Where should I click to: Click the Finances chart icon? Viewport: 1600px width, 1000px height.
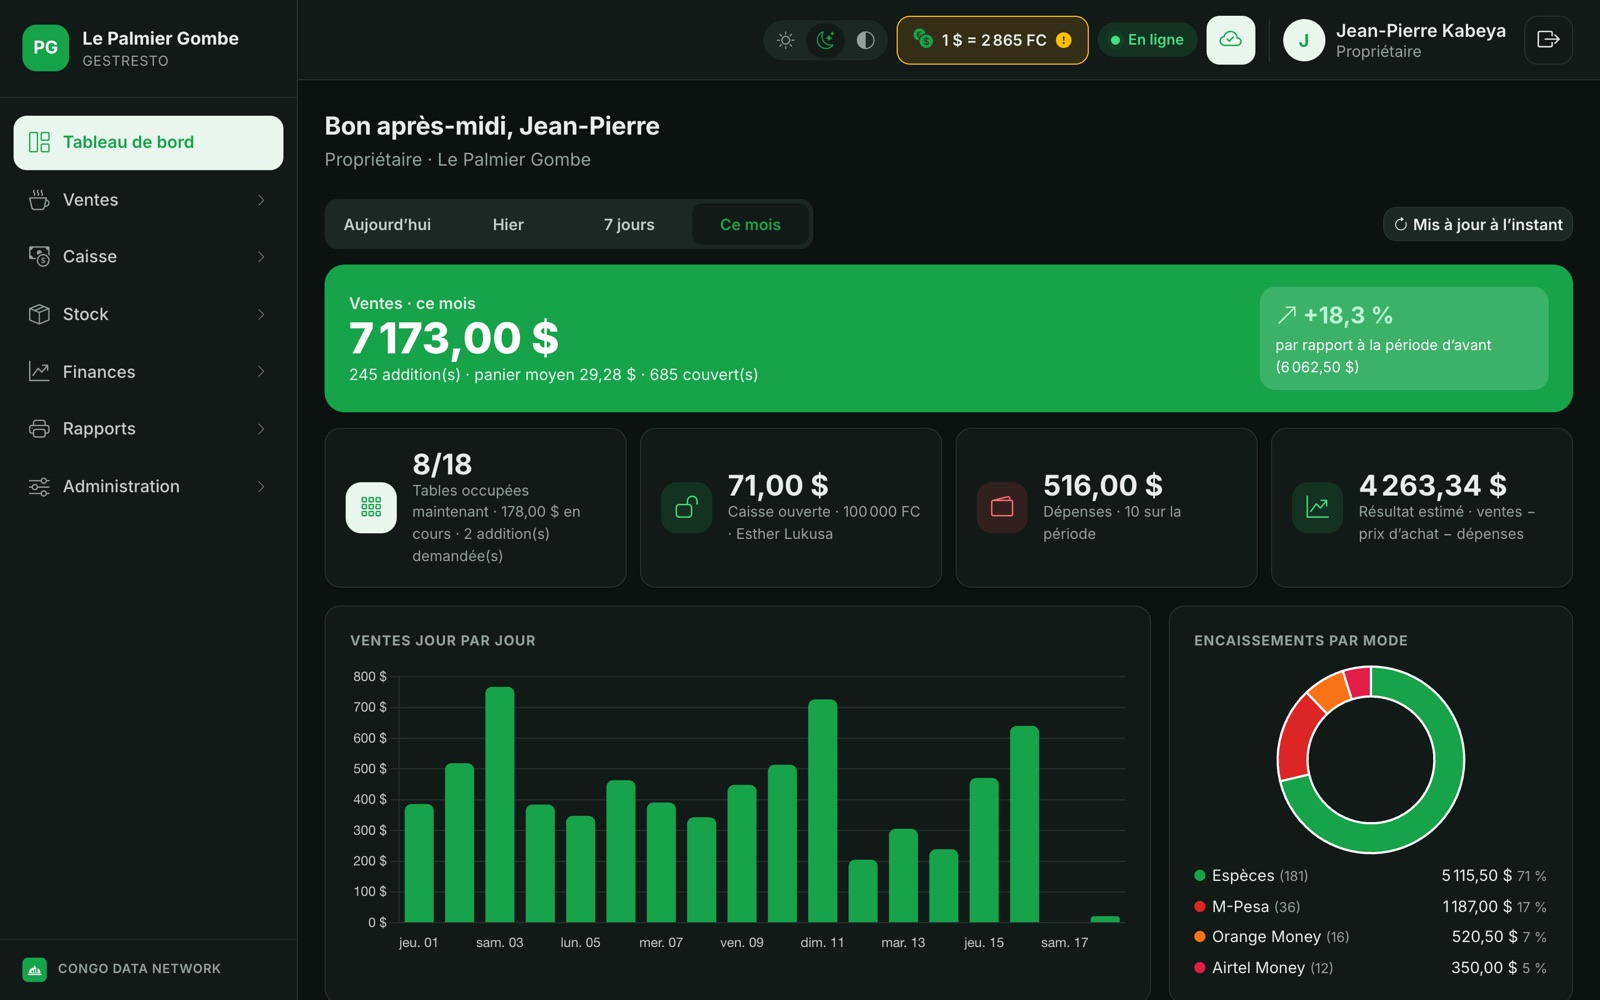point(39,372)
